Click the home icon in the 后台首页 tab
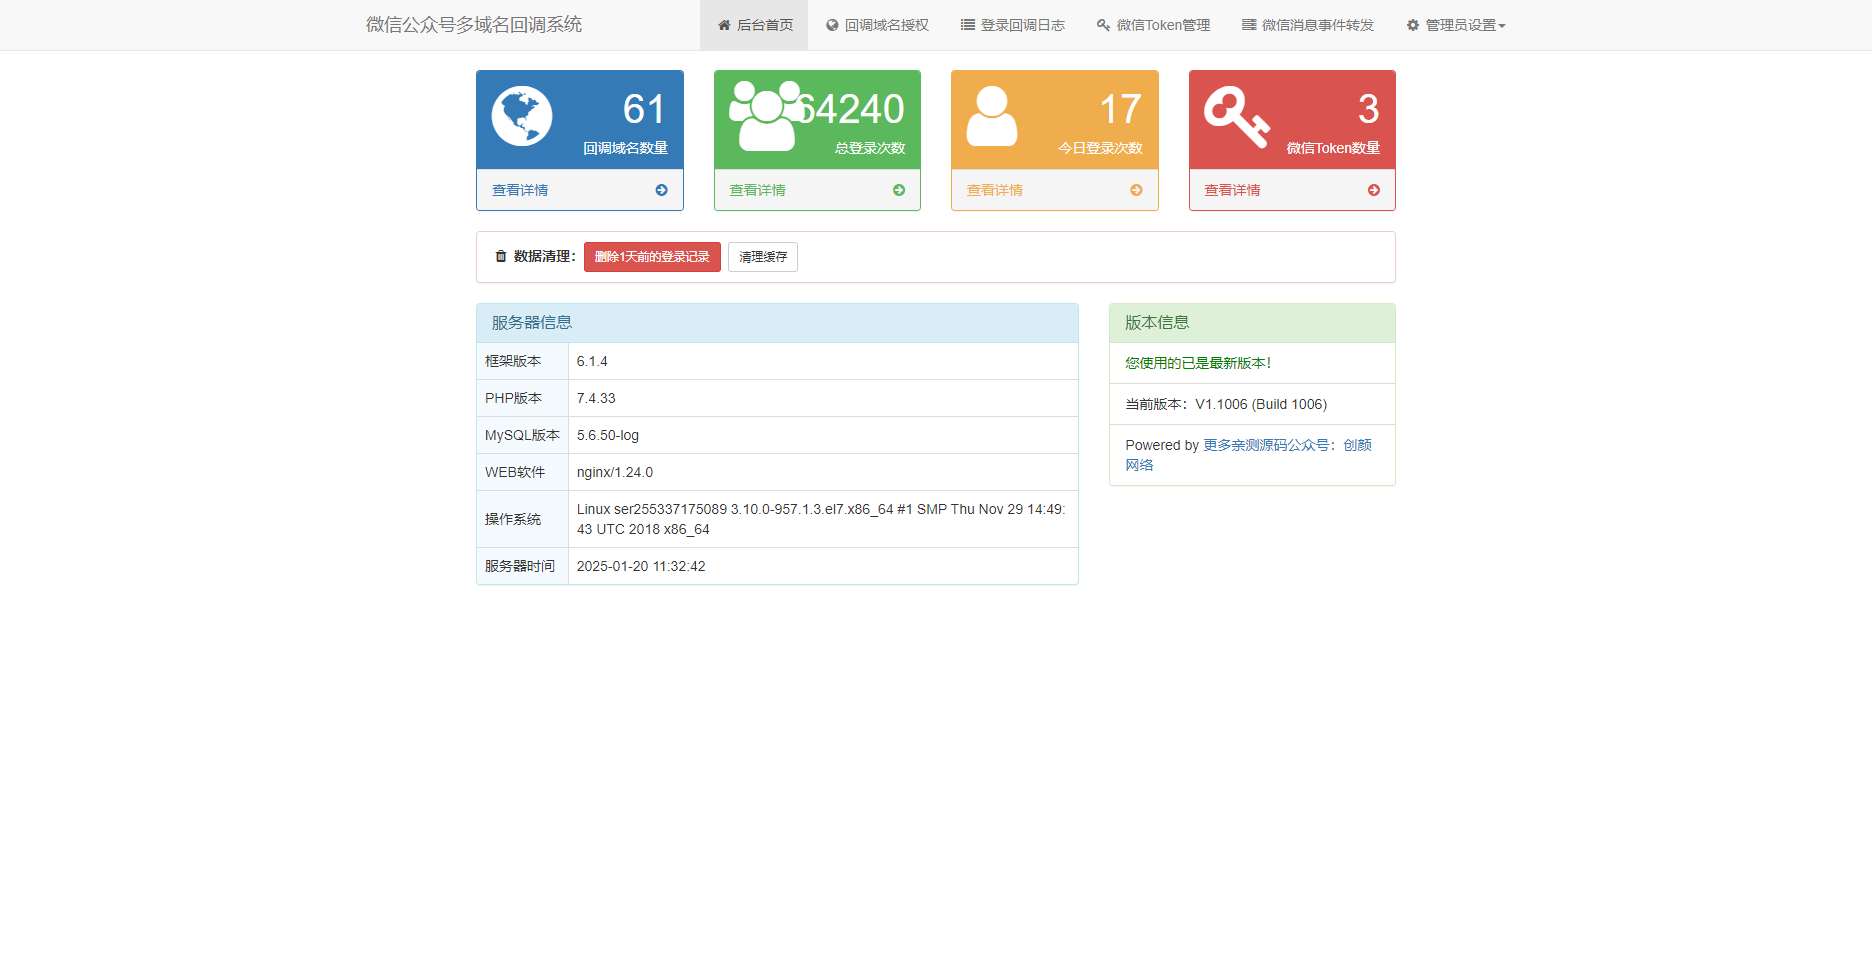 click(x=724, y=25)
